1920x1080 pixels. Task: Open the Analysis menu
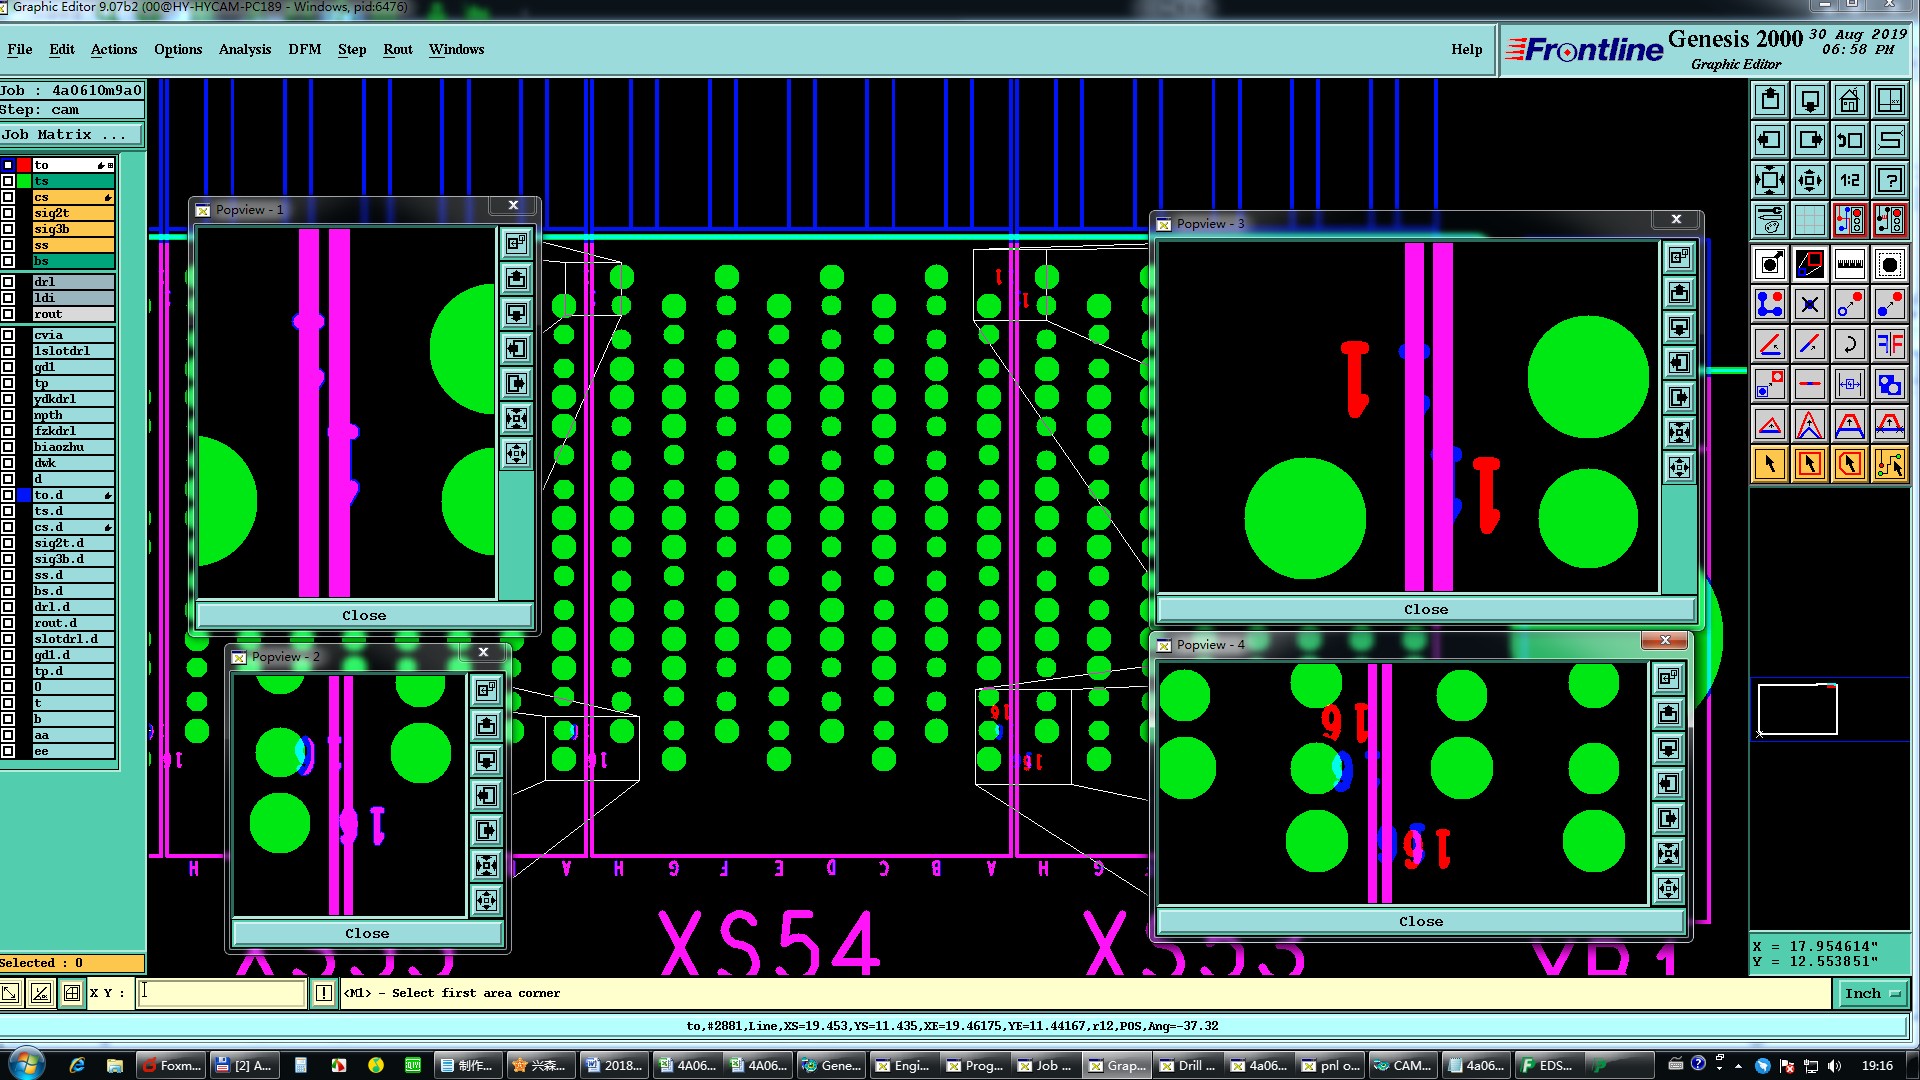244,49
